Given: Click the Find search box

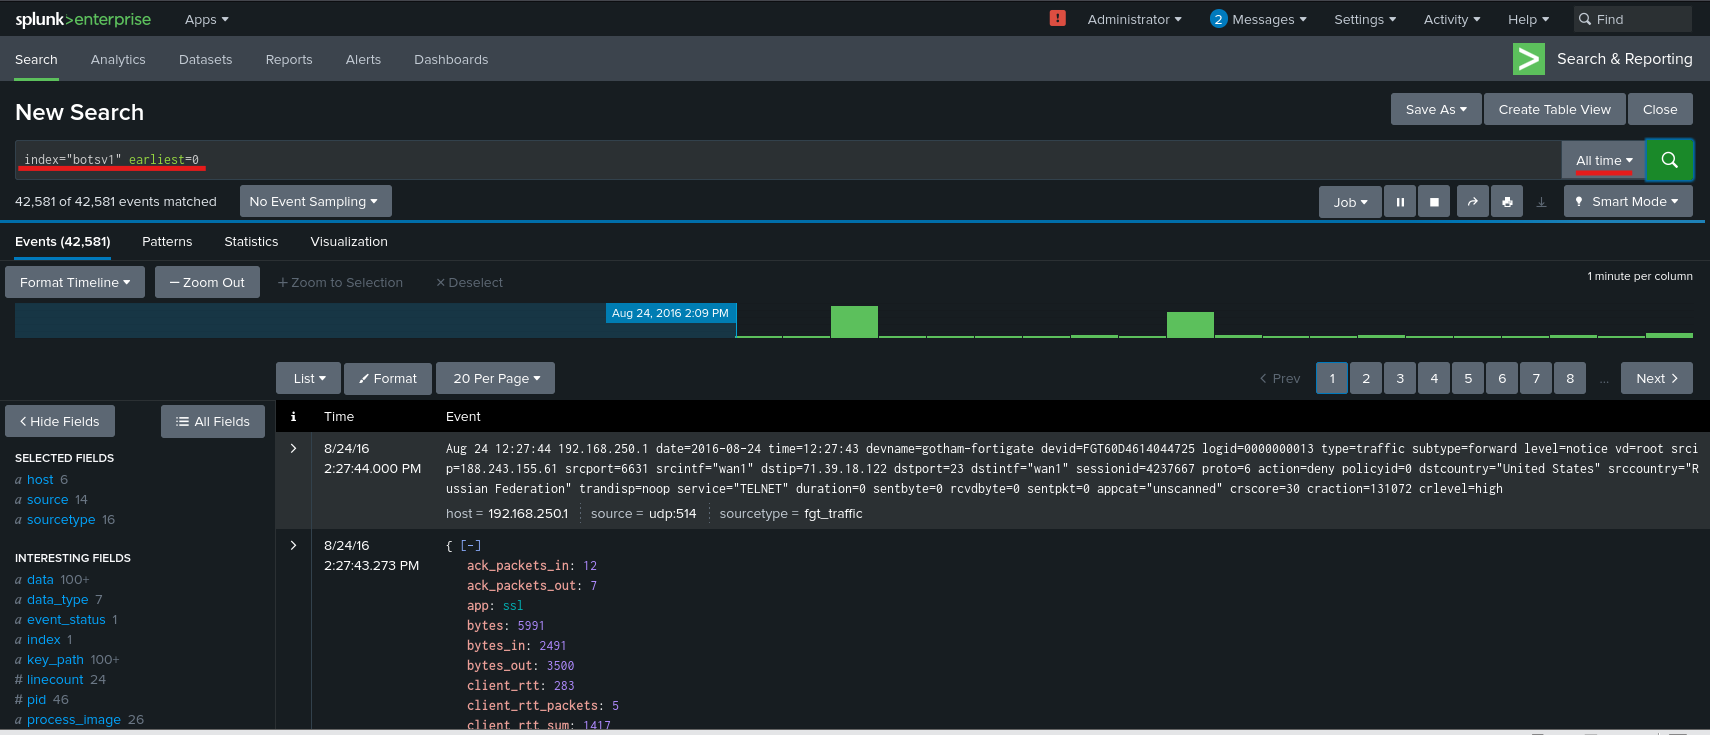Looking at the screenshot, I should (1633, 19).
